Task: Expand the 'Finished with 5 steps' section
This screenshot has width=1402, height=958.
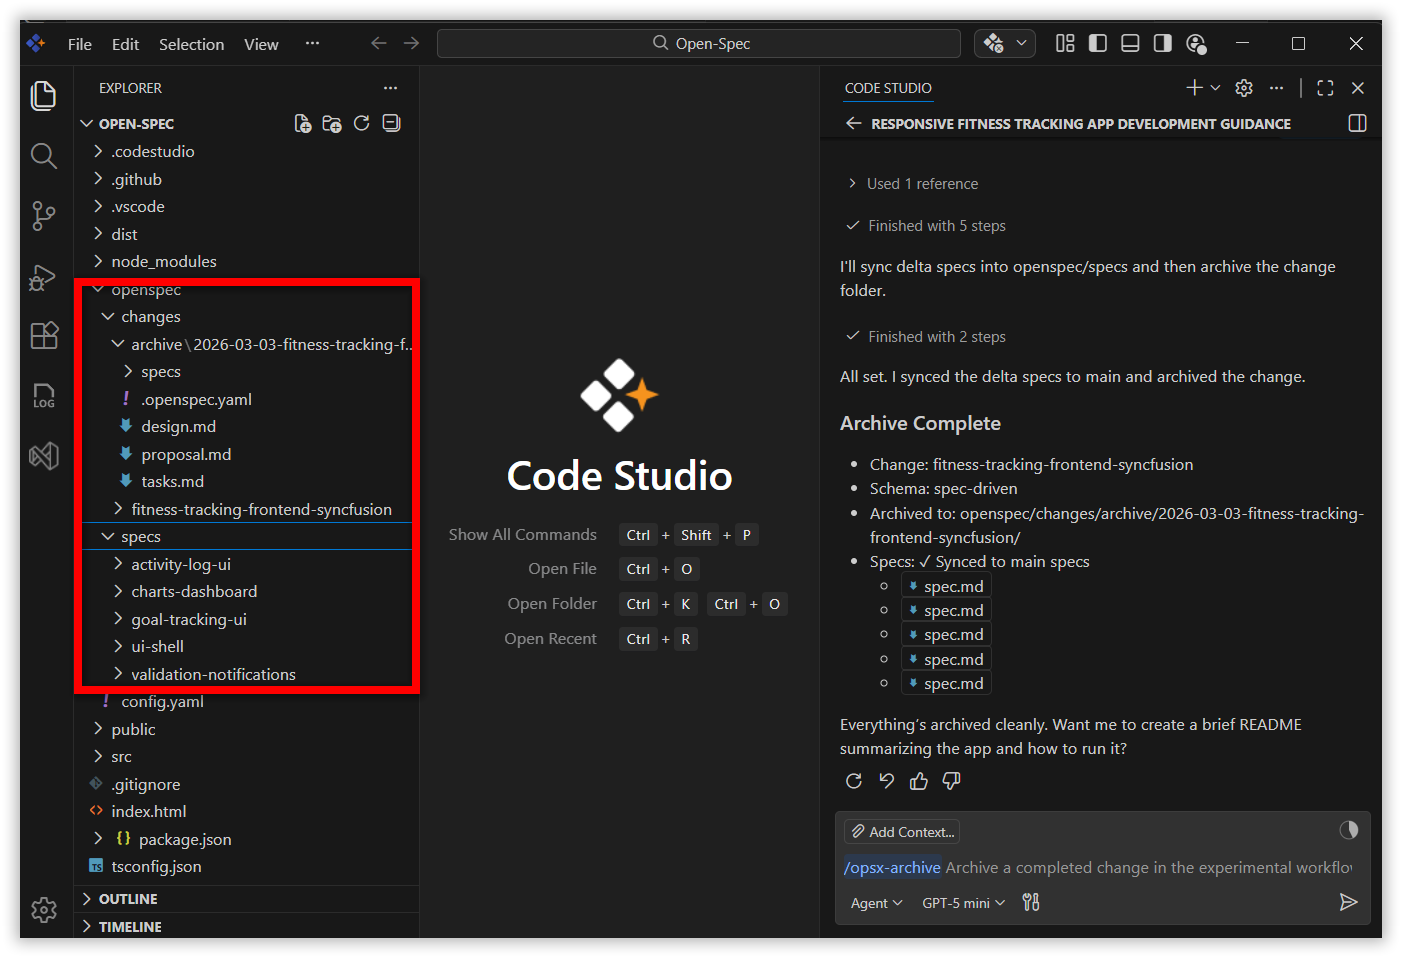Action: coord(925,226)
